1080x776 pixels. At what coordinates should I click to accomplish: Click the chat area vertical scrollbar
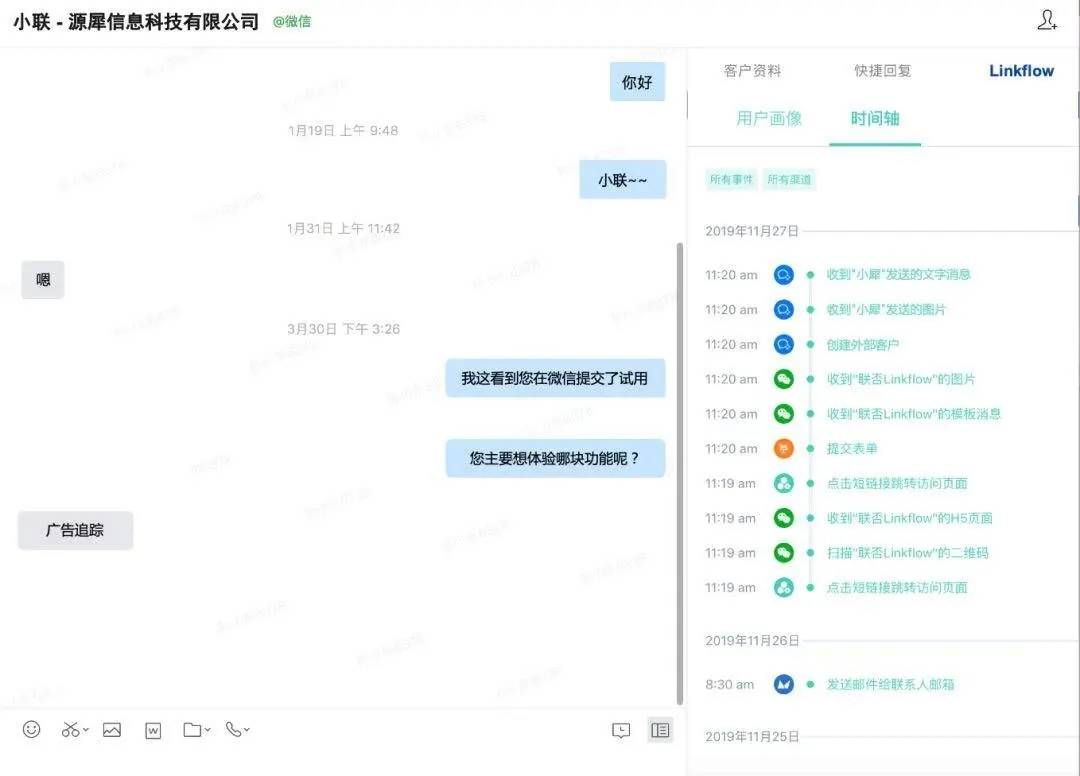tap(680, 474)
